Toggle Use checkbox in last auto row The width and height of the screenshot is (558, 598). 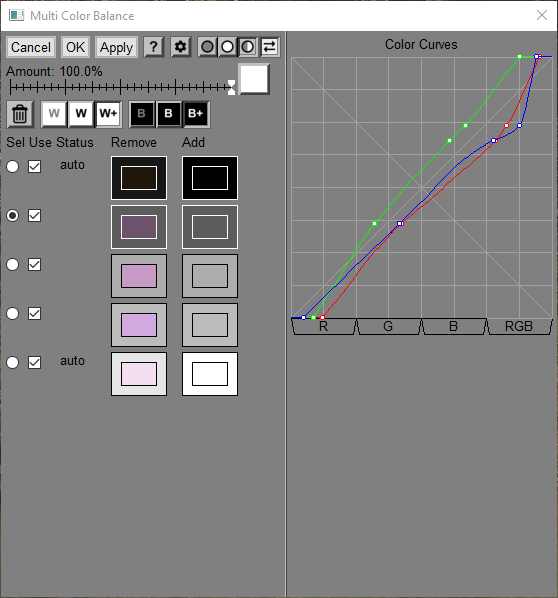[34, 363]
